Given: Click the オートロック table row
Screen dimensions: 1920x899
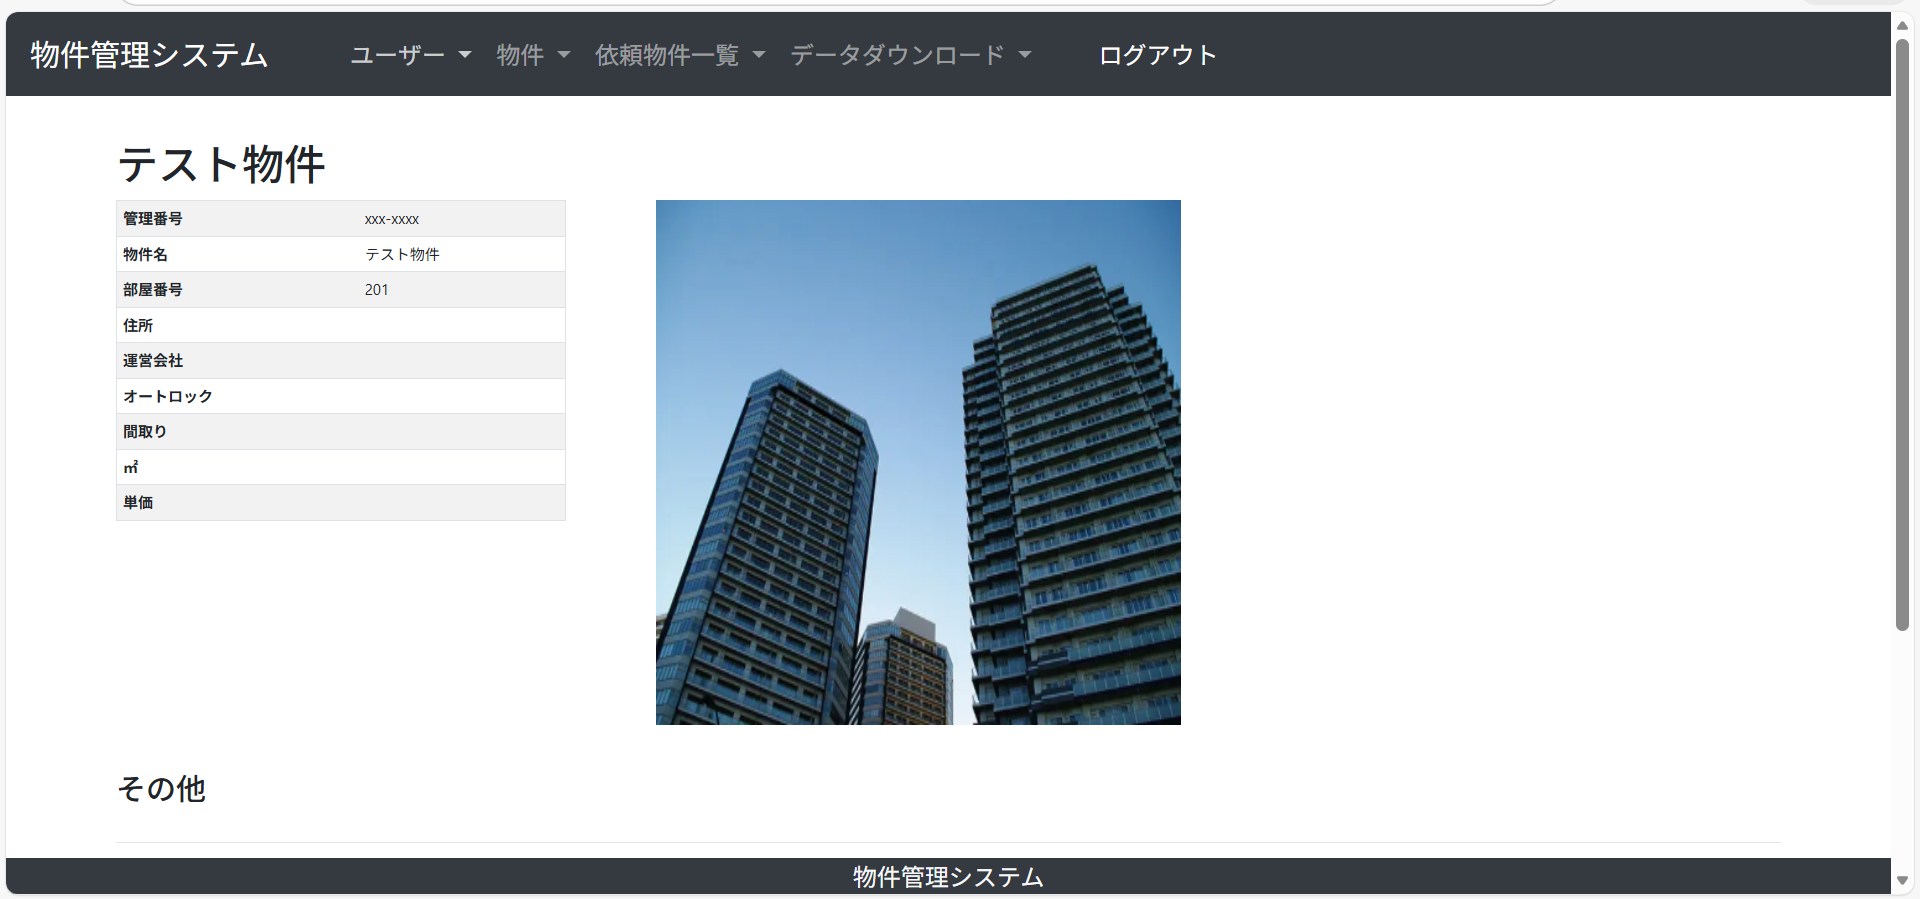Looking at the screenshot, I should point(340,397).
